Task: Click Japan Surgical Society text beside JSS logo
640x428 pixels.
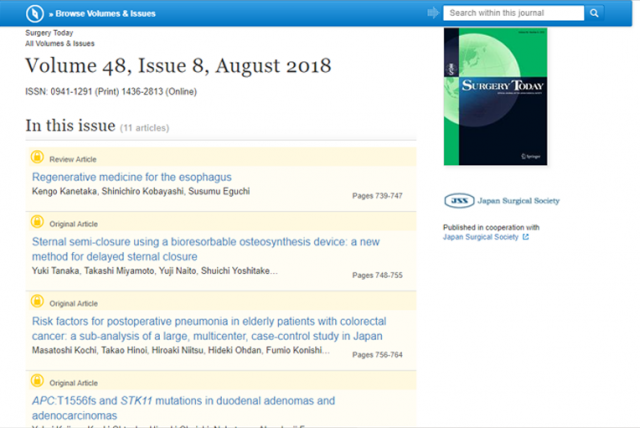Action: 517,201
